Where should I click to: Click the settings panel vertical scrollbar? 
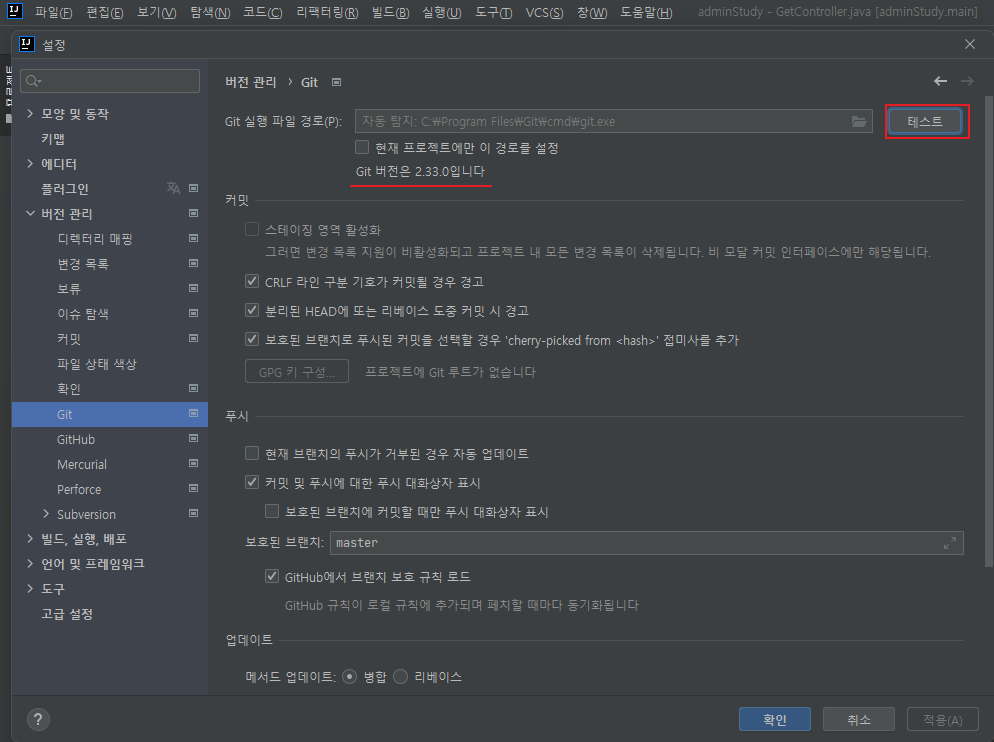point(988,330)
